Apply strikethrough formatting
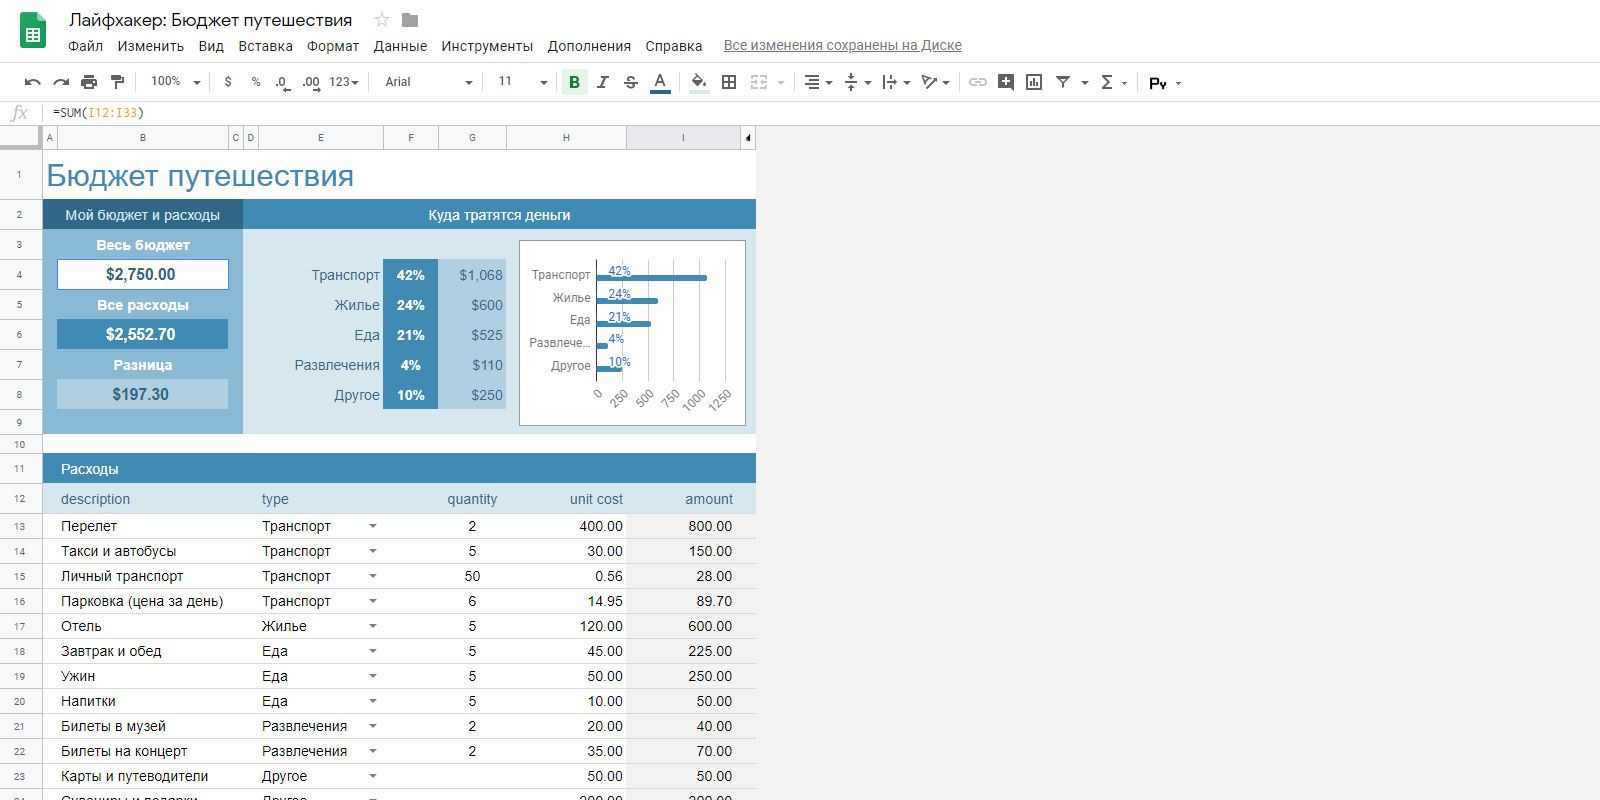Viewport: 1600px width, 800px height. pos(630,82)
